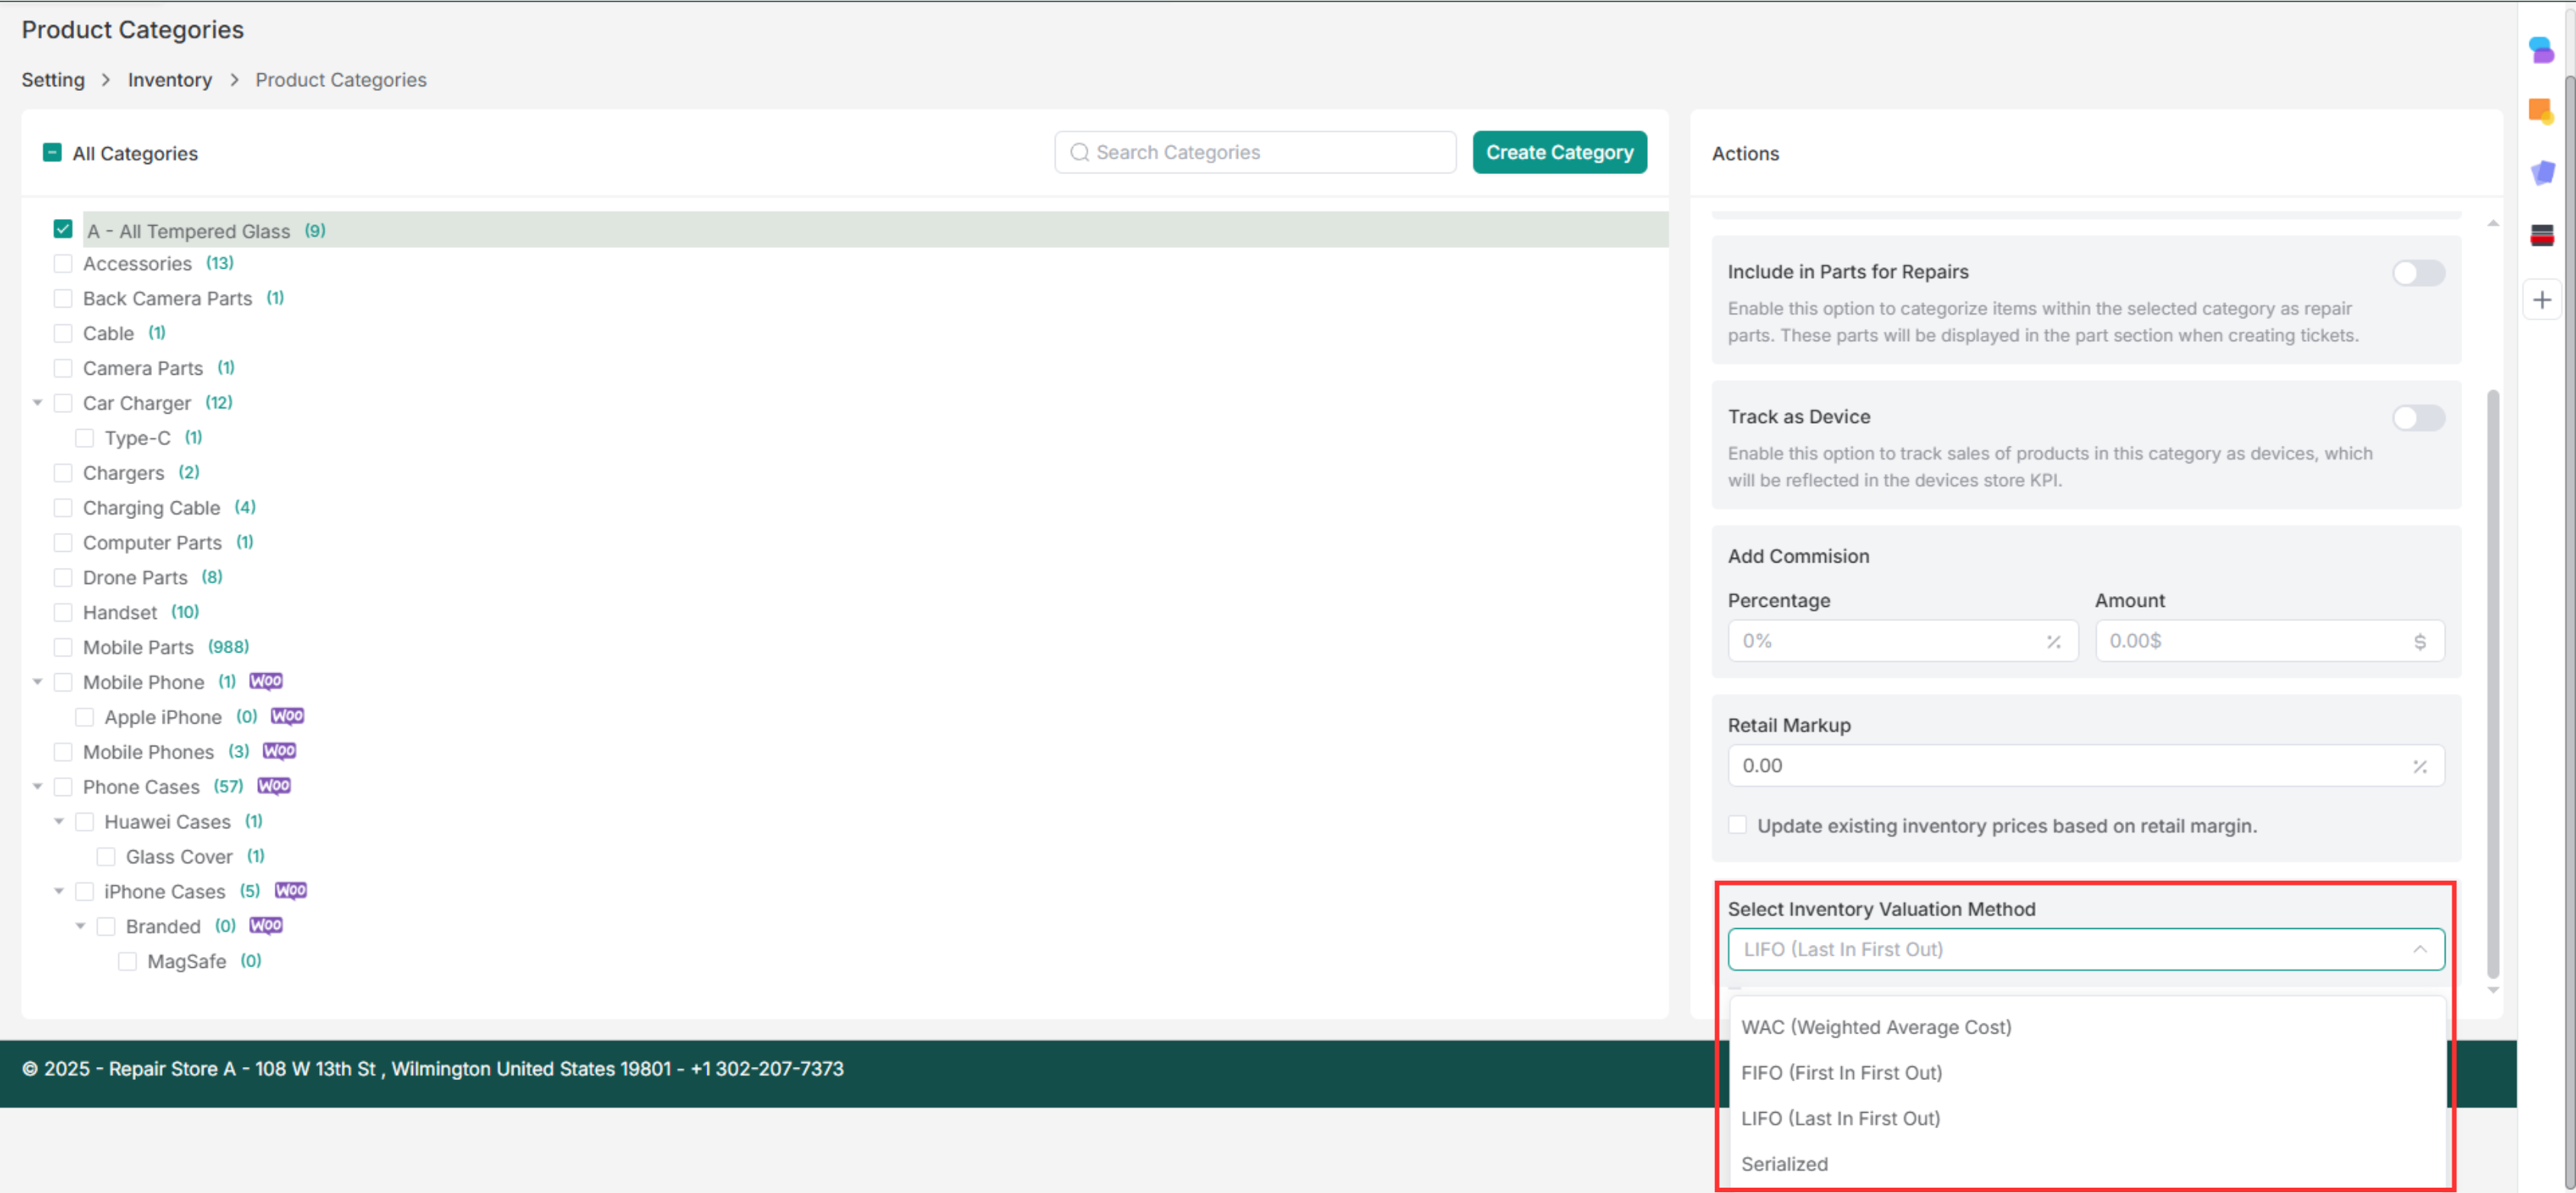Click the Actions panel scroll down arrow

coord(2493,990)
